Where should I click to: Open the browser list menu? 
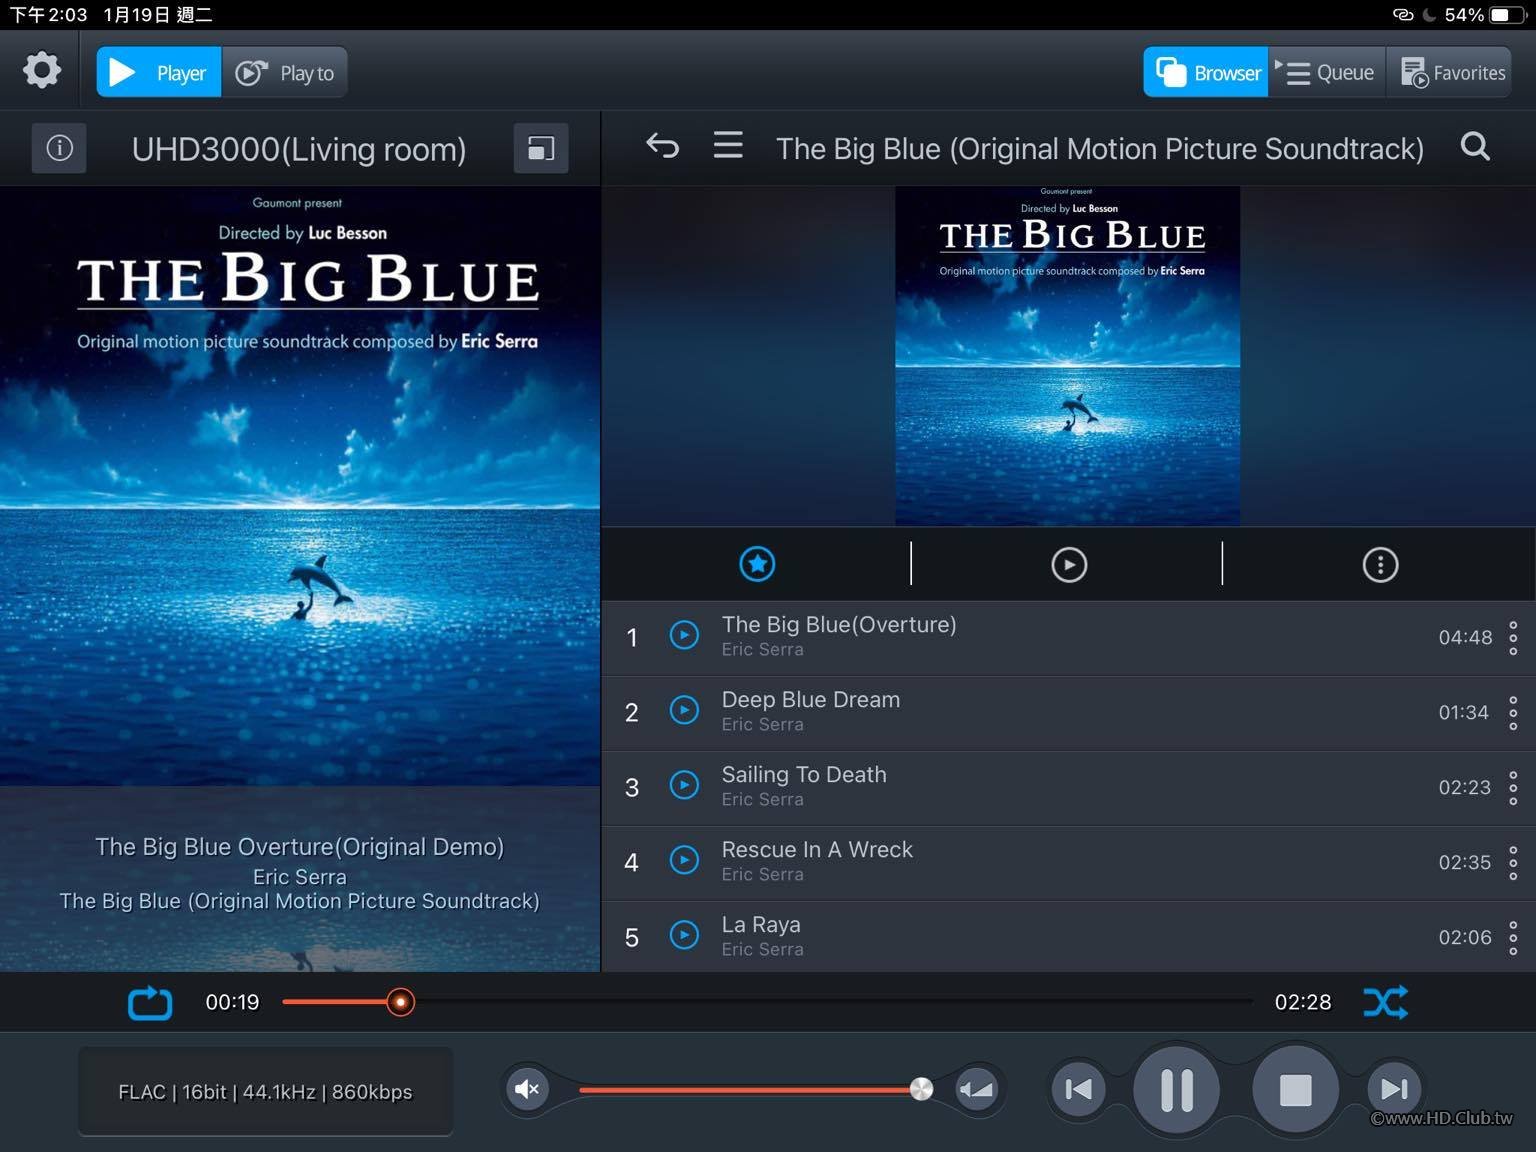tap(728, 146)
